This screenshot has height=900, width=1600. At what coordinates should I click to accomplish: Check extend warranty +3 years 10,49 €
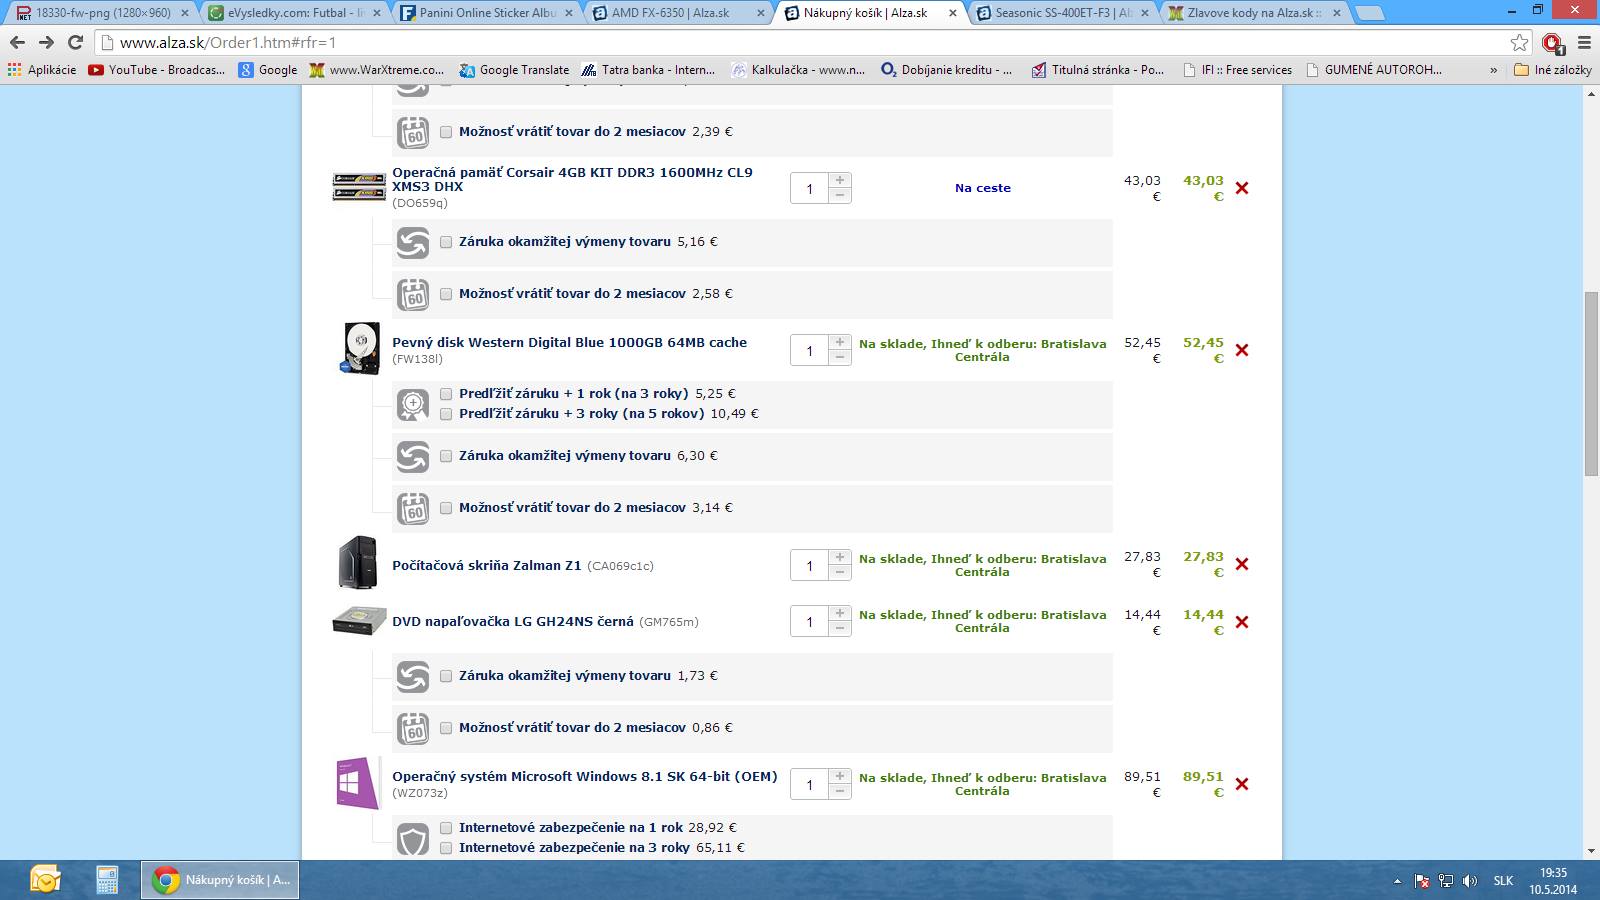click(x=446, y=414)
